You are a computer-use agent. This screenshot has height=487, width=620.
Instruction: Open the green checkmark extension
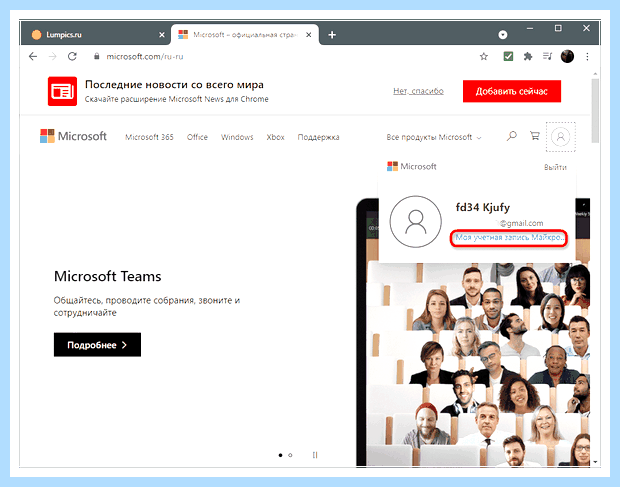(x=508, y=57)
